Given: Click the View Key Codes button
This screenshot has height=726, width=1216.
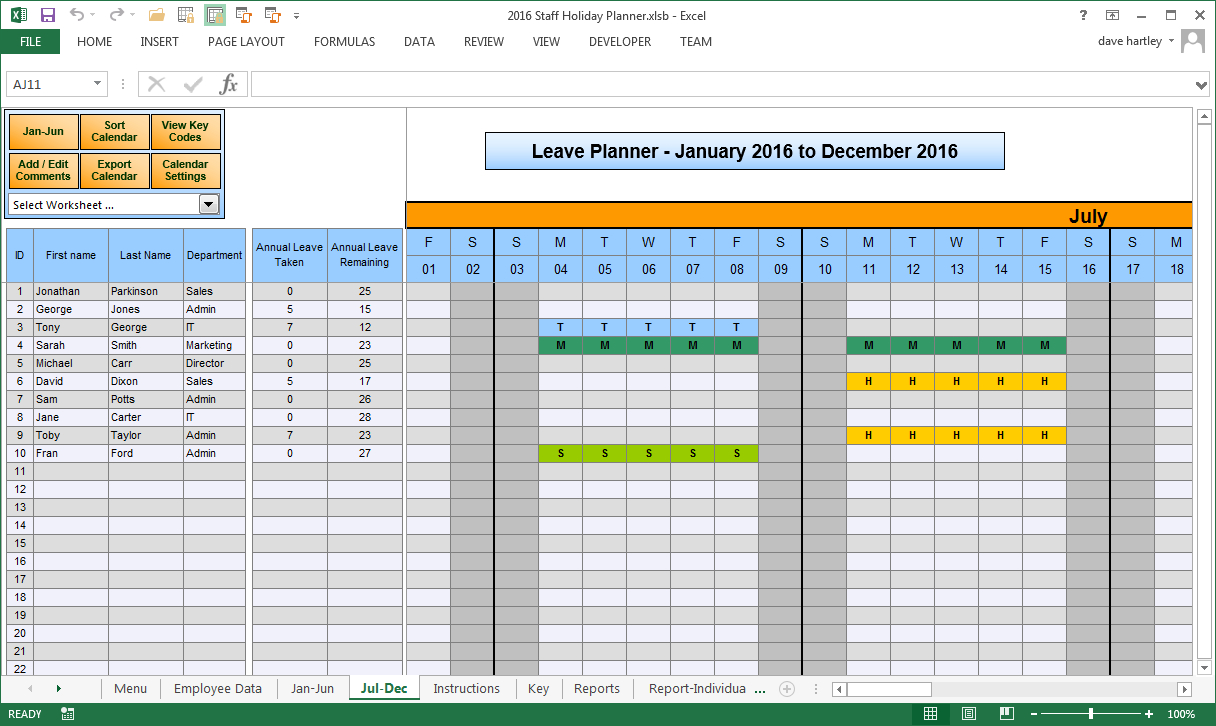Looking at the screenshot, I should click(x=185, y=132).
